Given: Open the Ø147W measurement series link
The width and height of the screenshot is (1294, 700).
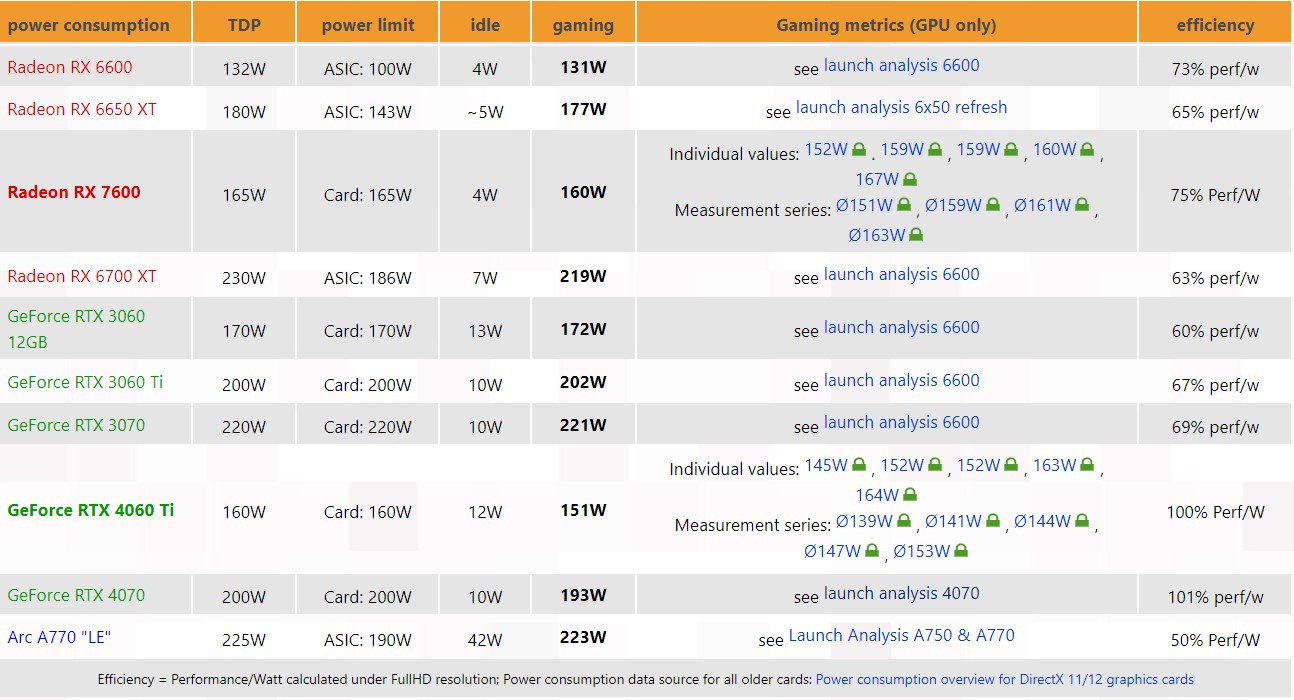Looking at the screenshot, I should [x=832, y=552].
